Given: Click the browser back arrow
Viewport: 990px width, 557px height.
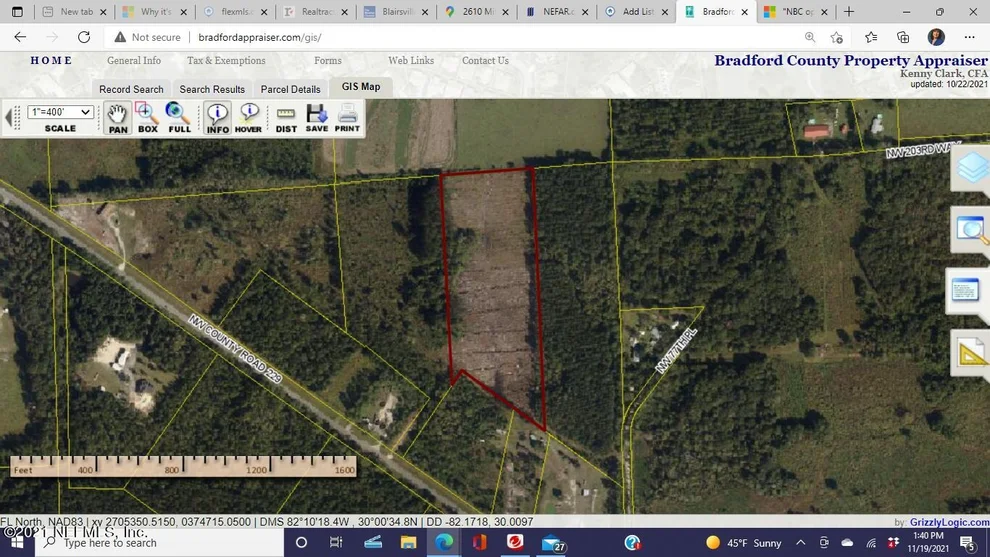Looking at the screenshot, I should (x=20, y=37).
